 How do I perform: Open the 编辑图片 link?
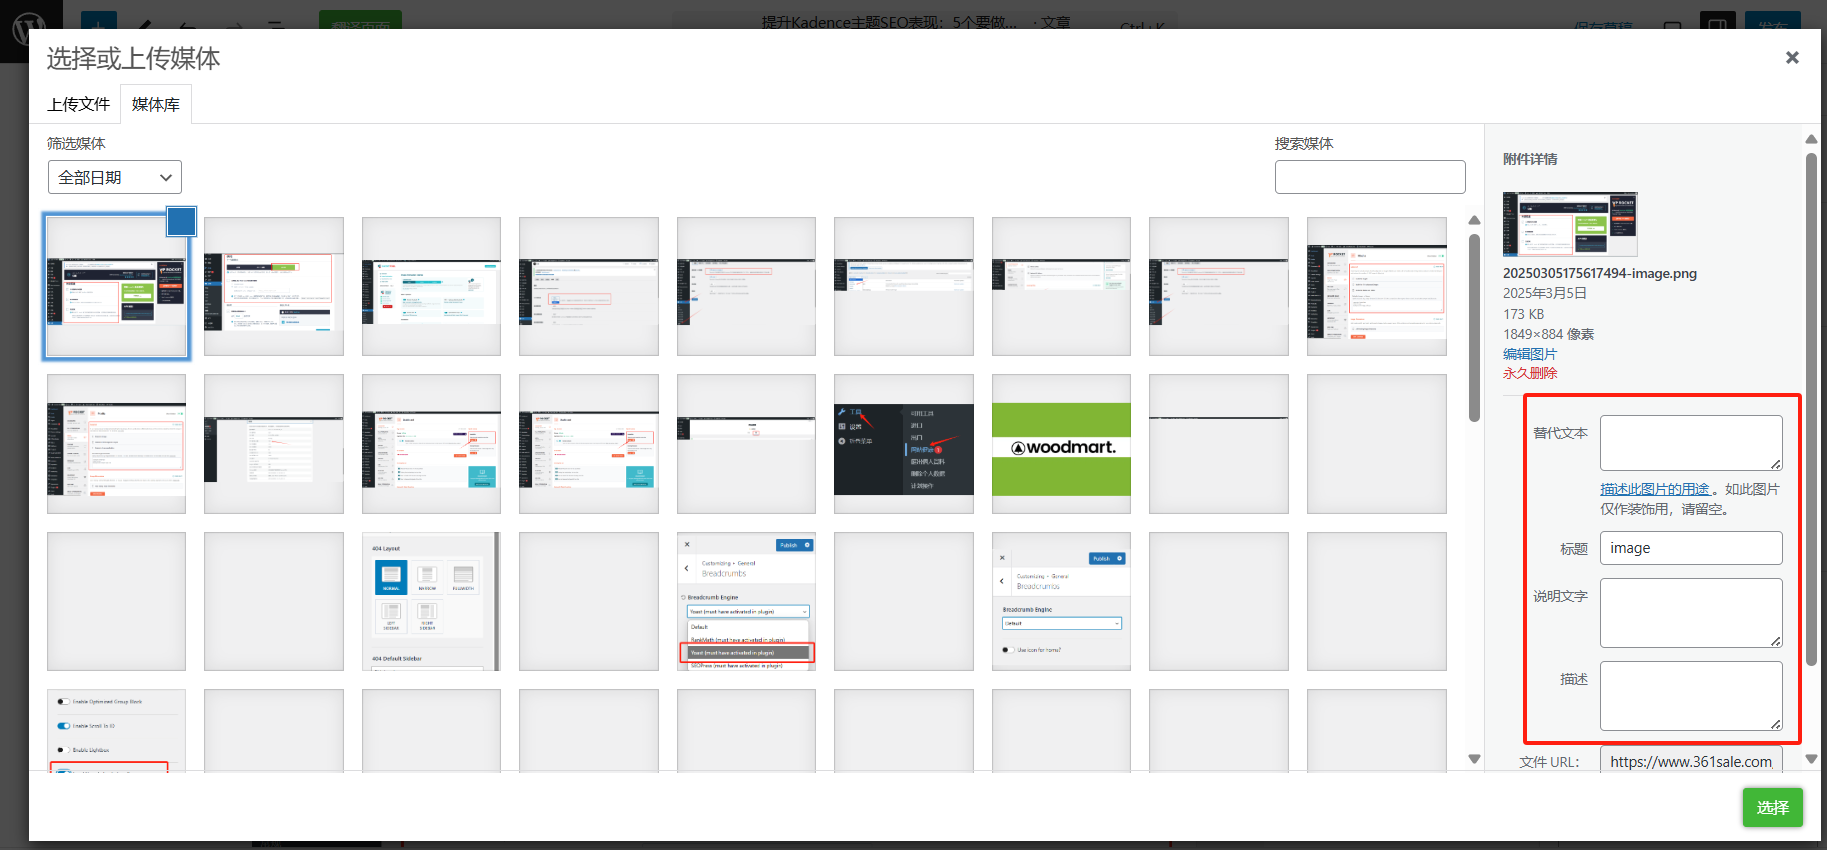coord(1529,354)
